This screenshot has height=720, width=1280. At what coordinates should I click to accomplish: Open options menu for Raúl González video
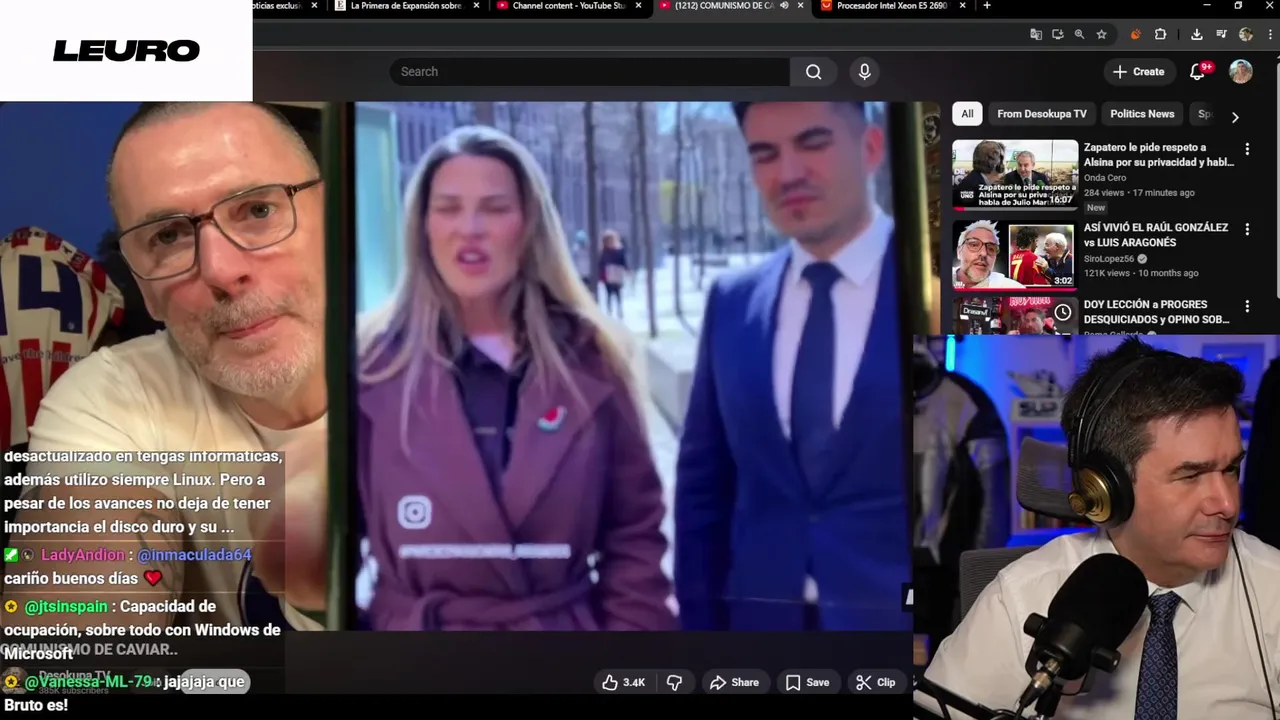coord(1247,229)
